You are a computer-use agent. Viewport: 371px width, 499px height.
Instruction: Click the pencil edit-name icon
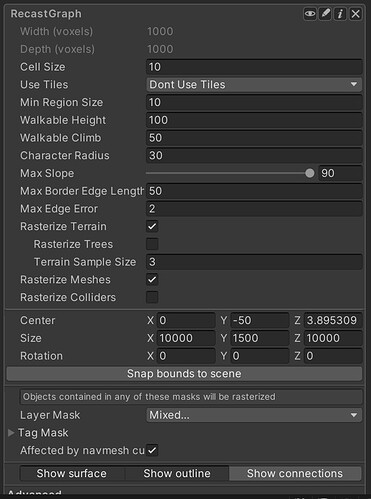click(325, 14)
